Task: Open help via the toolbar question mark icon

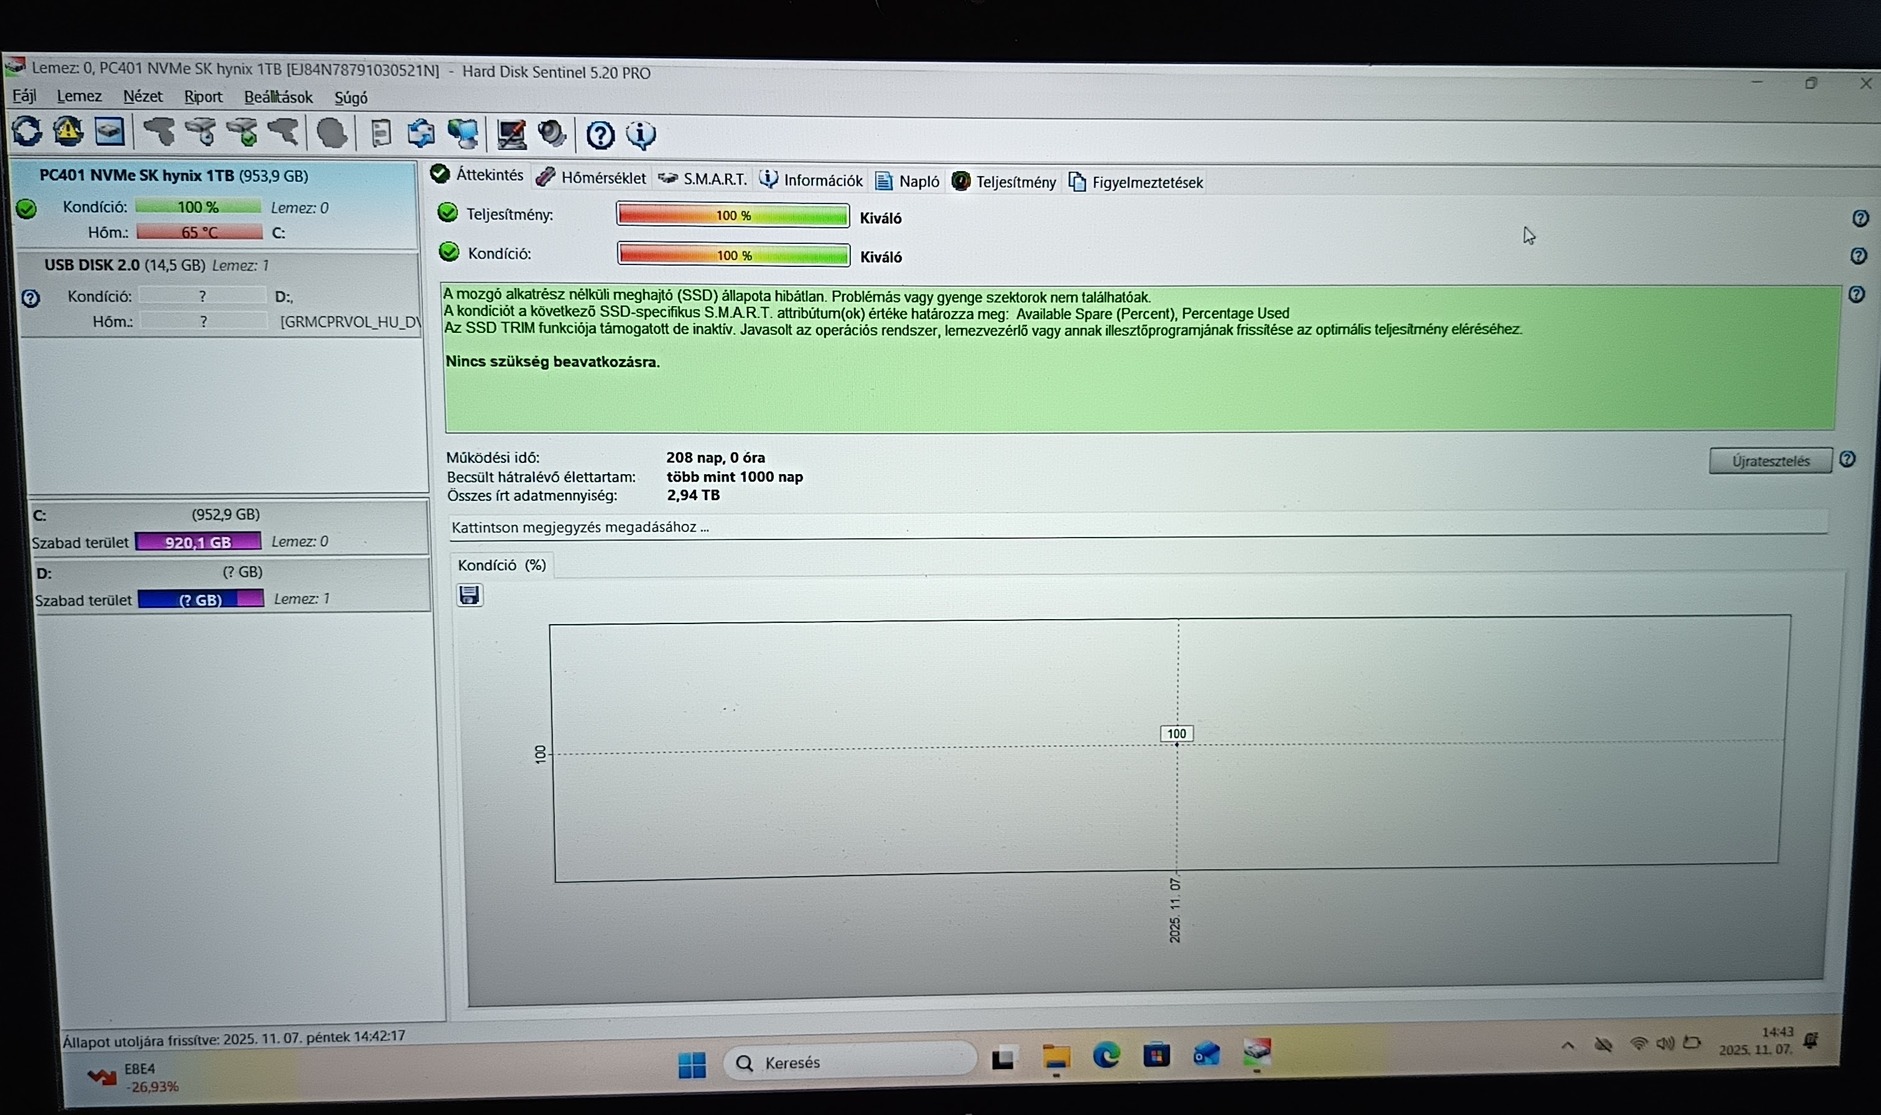Action: 600,134
